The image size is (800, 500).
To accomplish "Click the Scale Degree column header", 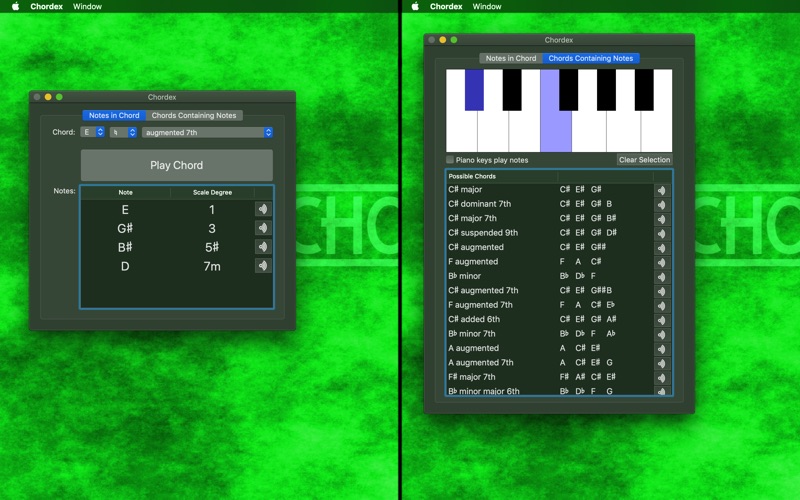I will [x=212, y=192].
